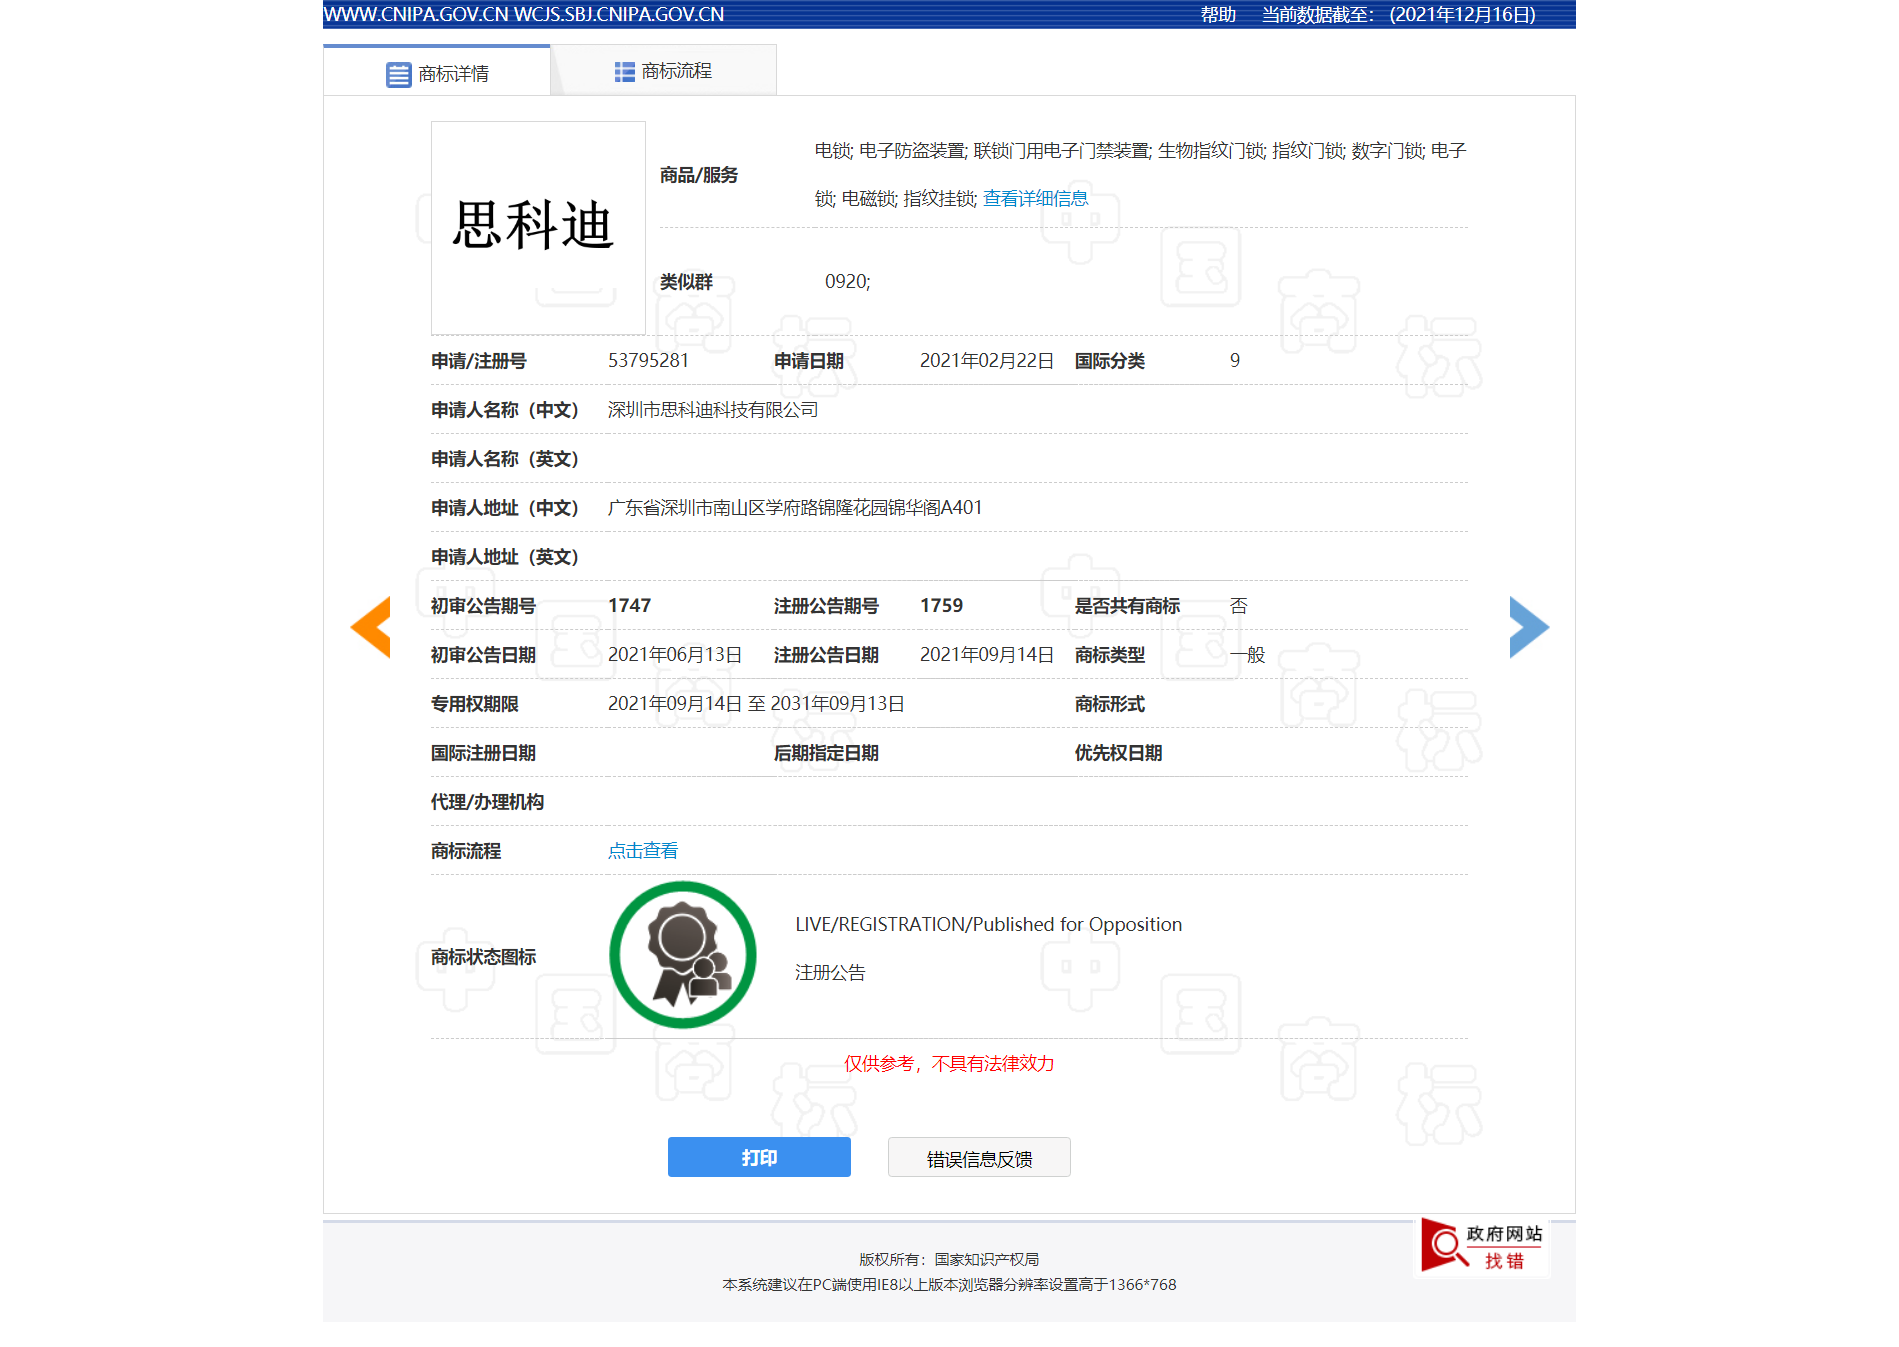Click the green registration status badge icon
The image size is (1899, 1347).
click(x=683, y=955)
